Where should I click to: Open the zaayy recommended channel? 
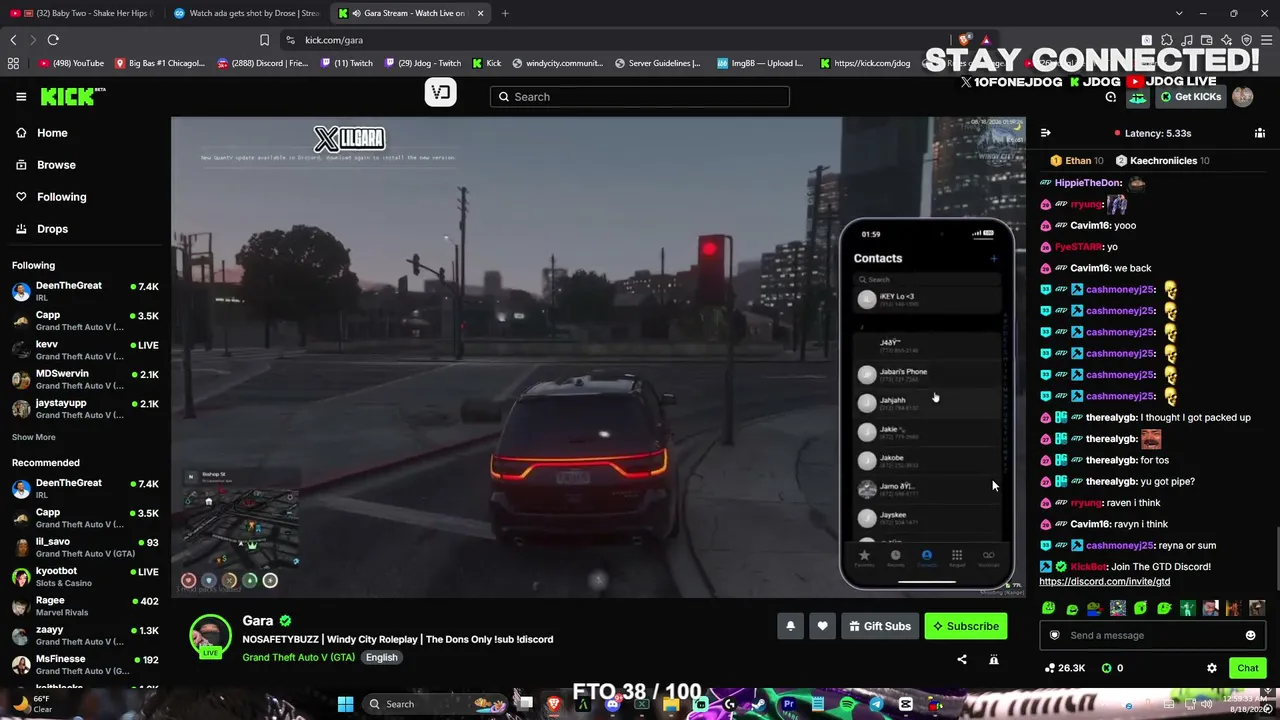[85, 635]
